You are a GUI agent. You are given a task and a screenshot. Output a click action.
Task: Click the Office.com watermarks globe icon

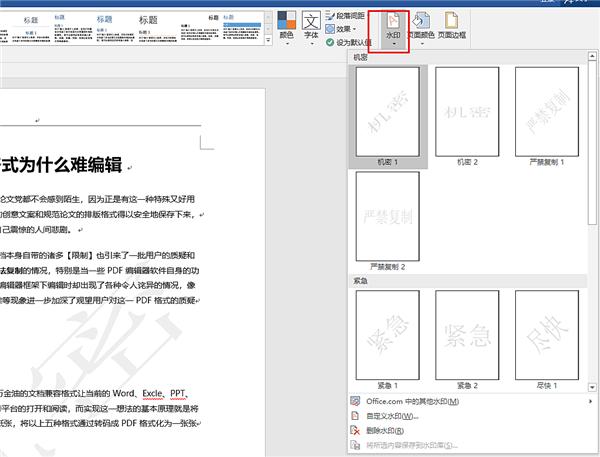(x=356, y=401)
